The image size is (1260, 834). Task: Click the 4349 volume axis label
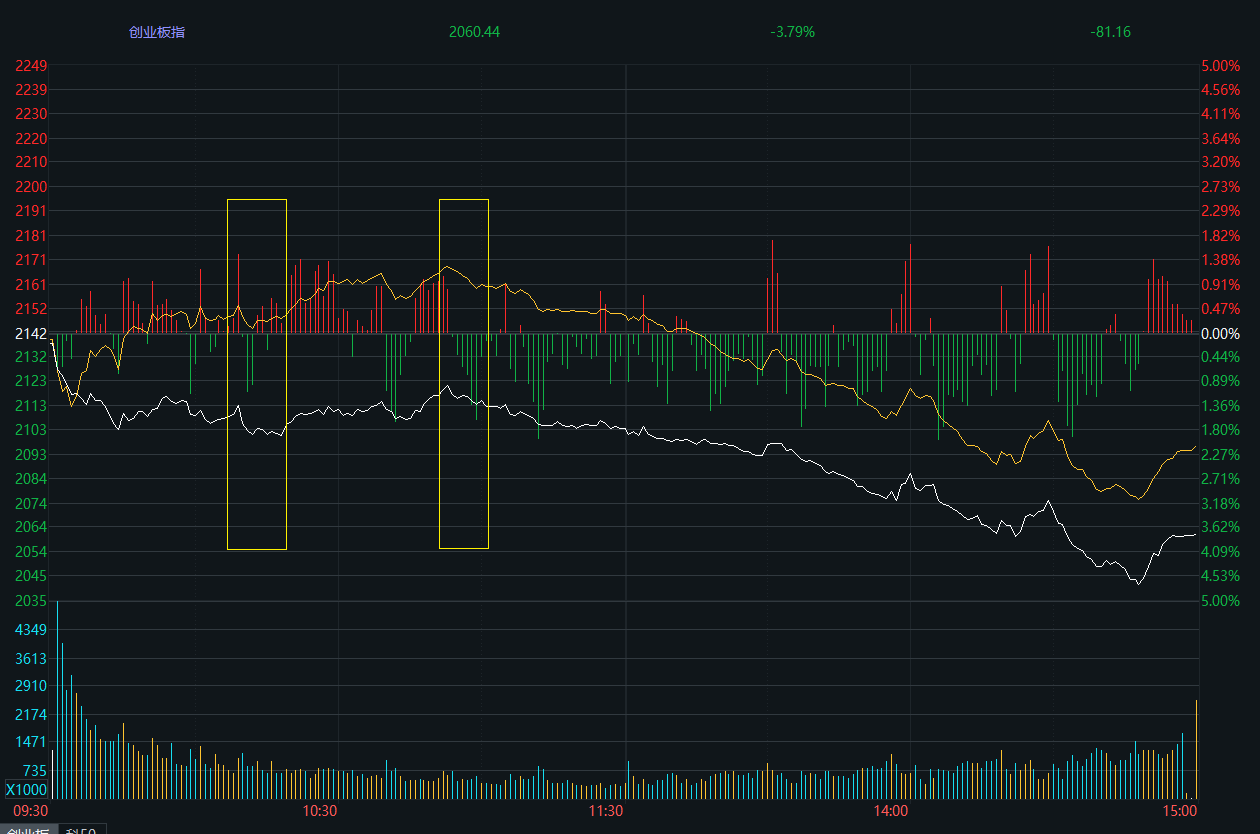pyautogui.click(x=31, y=630)
